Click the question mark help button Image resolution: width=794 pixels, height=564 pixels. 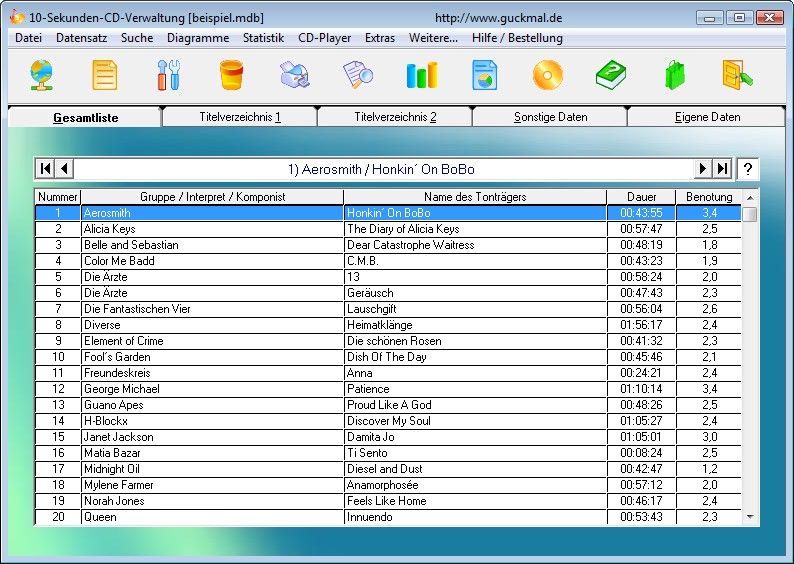(x=748, y=169)
